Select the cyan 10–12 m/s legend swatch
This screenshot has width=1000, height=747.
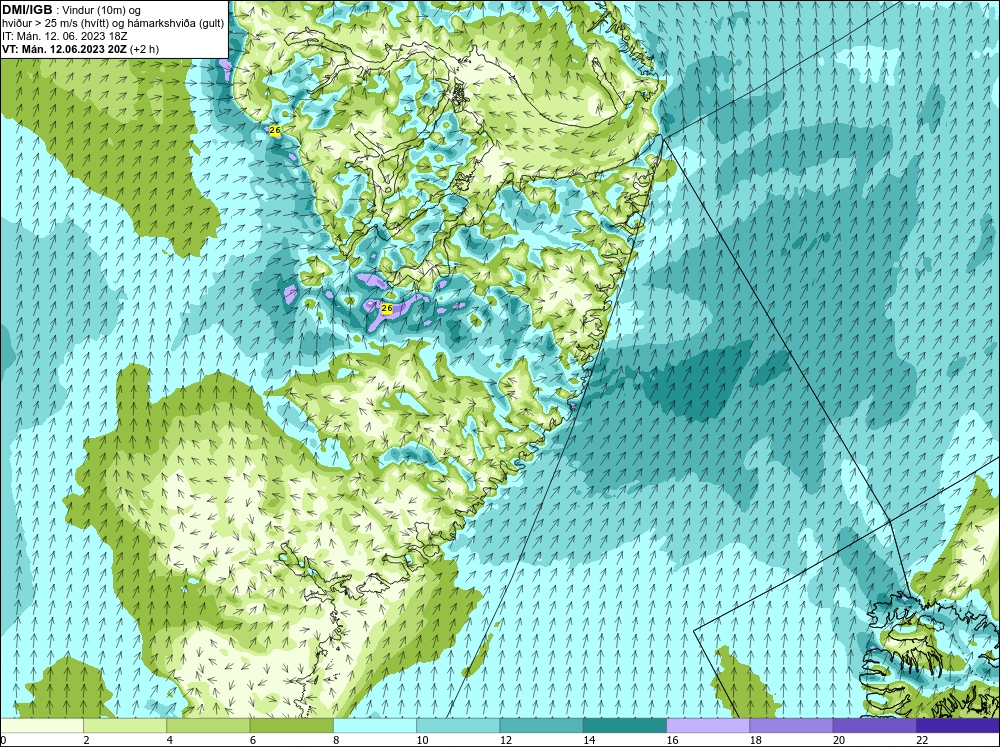[458, 726]
